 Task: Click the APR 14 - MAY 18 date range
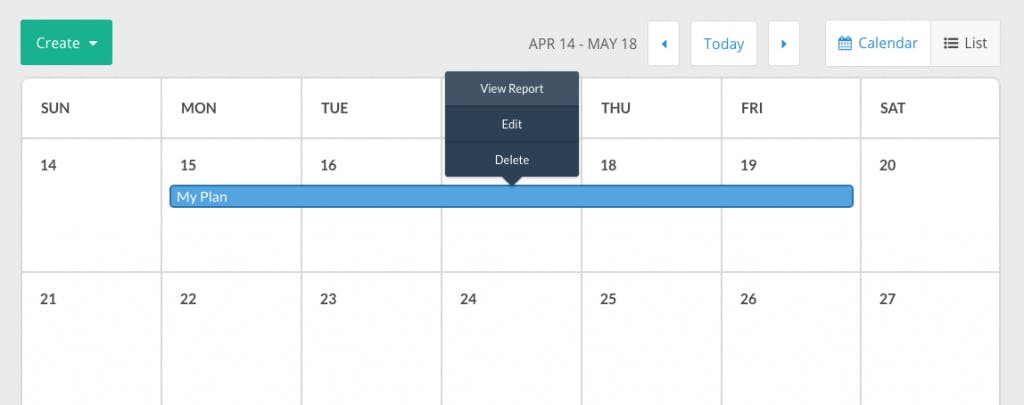(582, 44)
